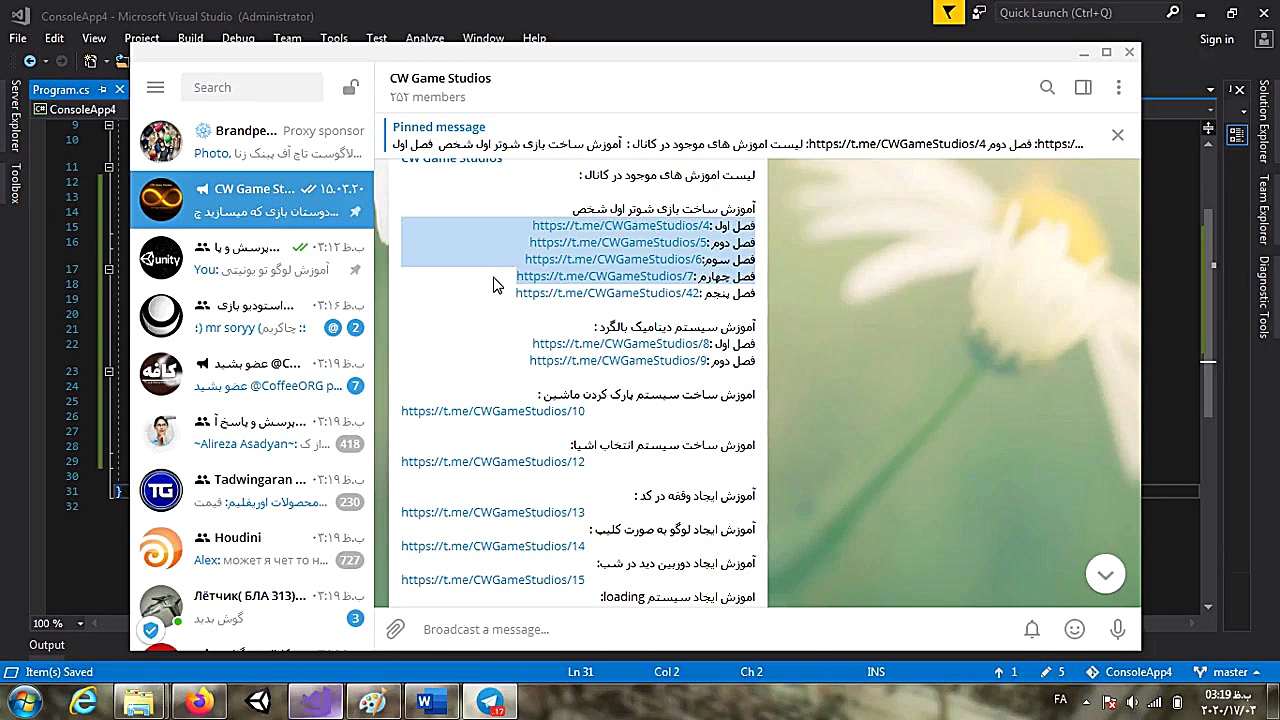Open the emoji picker
The width and height of the screenshot is (1280, 720).
coord(1075,629)
